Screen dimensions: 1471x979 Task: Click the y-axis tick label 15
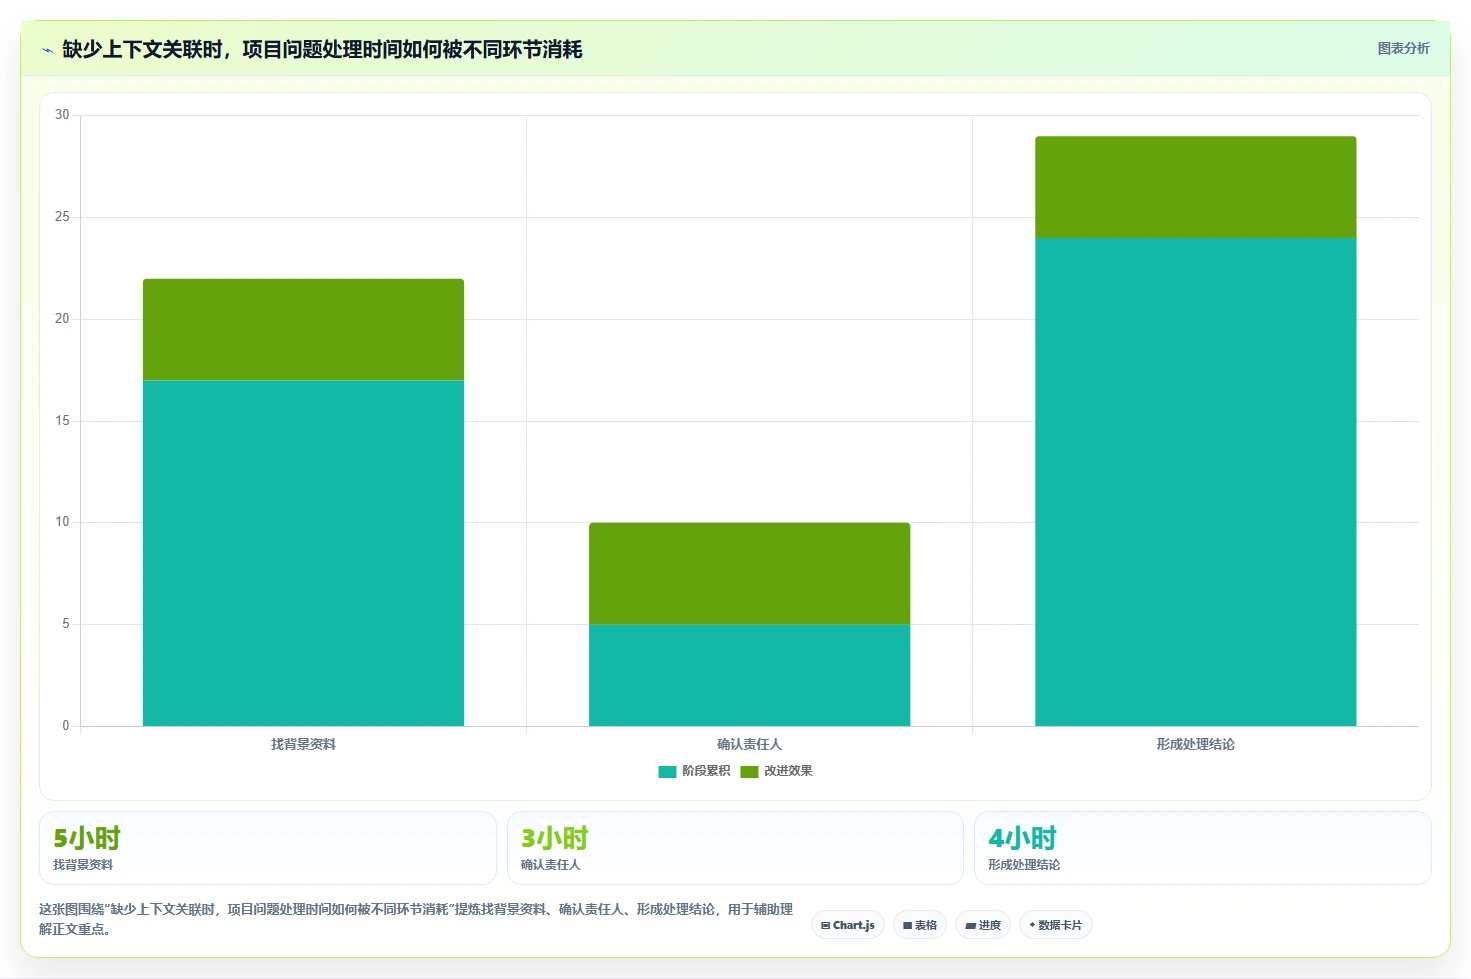62,421
